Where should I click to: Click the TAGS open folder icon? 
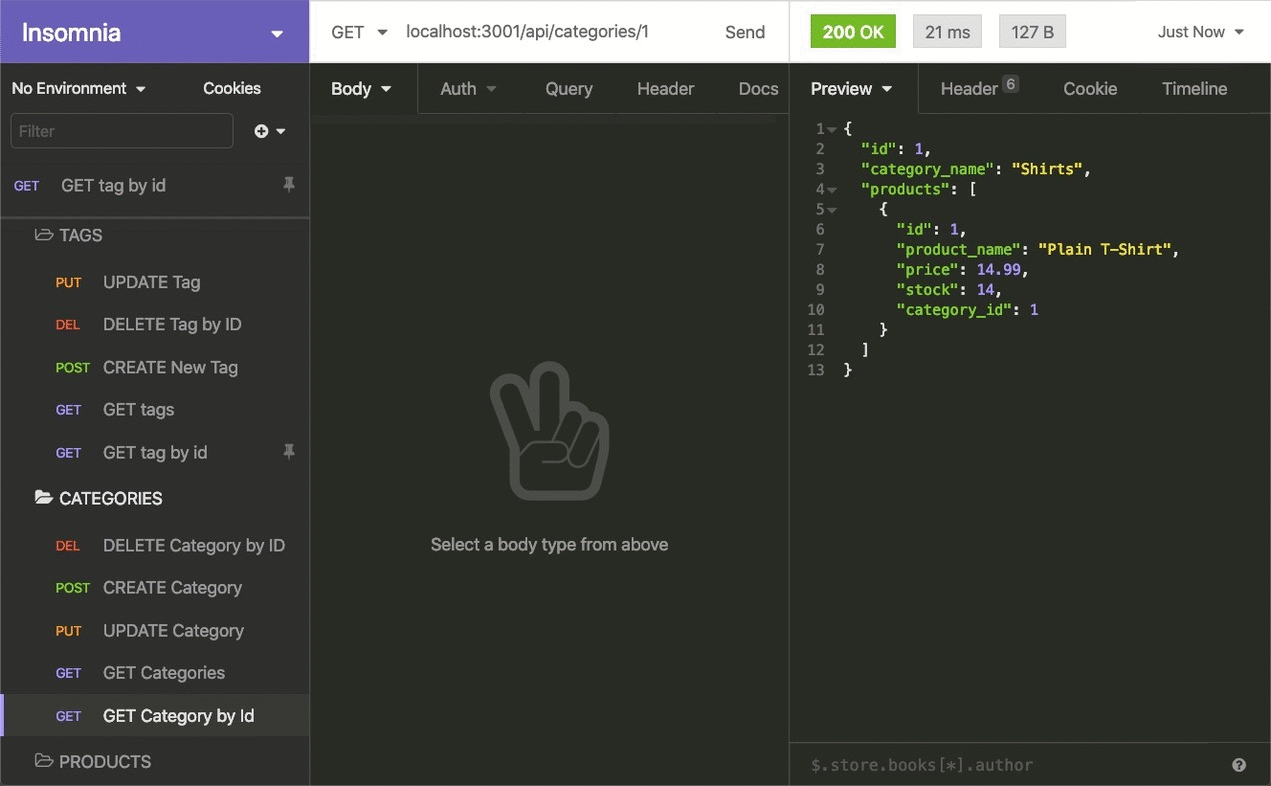point(42,235)
